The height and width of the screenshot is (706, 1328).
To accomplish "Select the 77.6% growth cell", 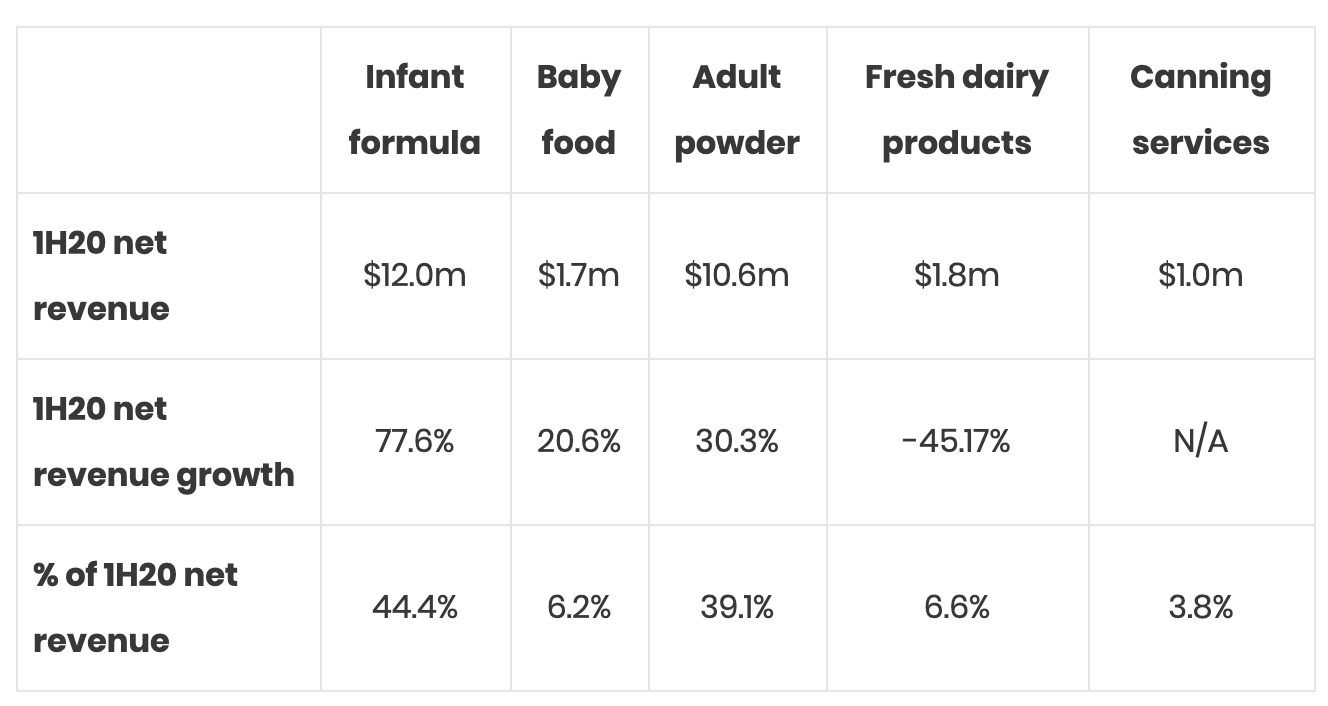I will (414, 441).
